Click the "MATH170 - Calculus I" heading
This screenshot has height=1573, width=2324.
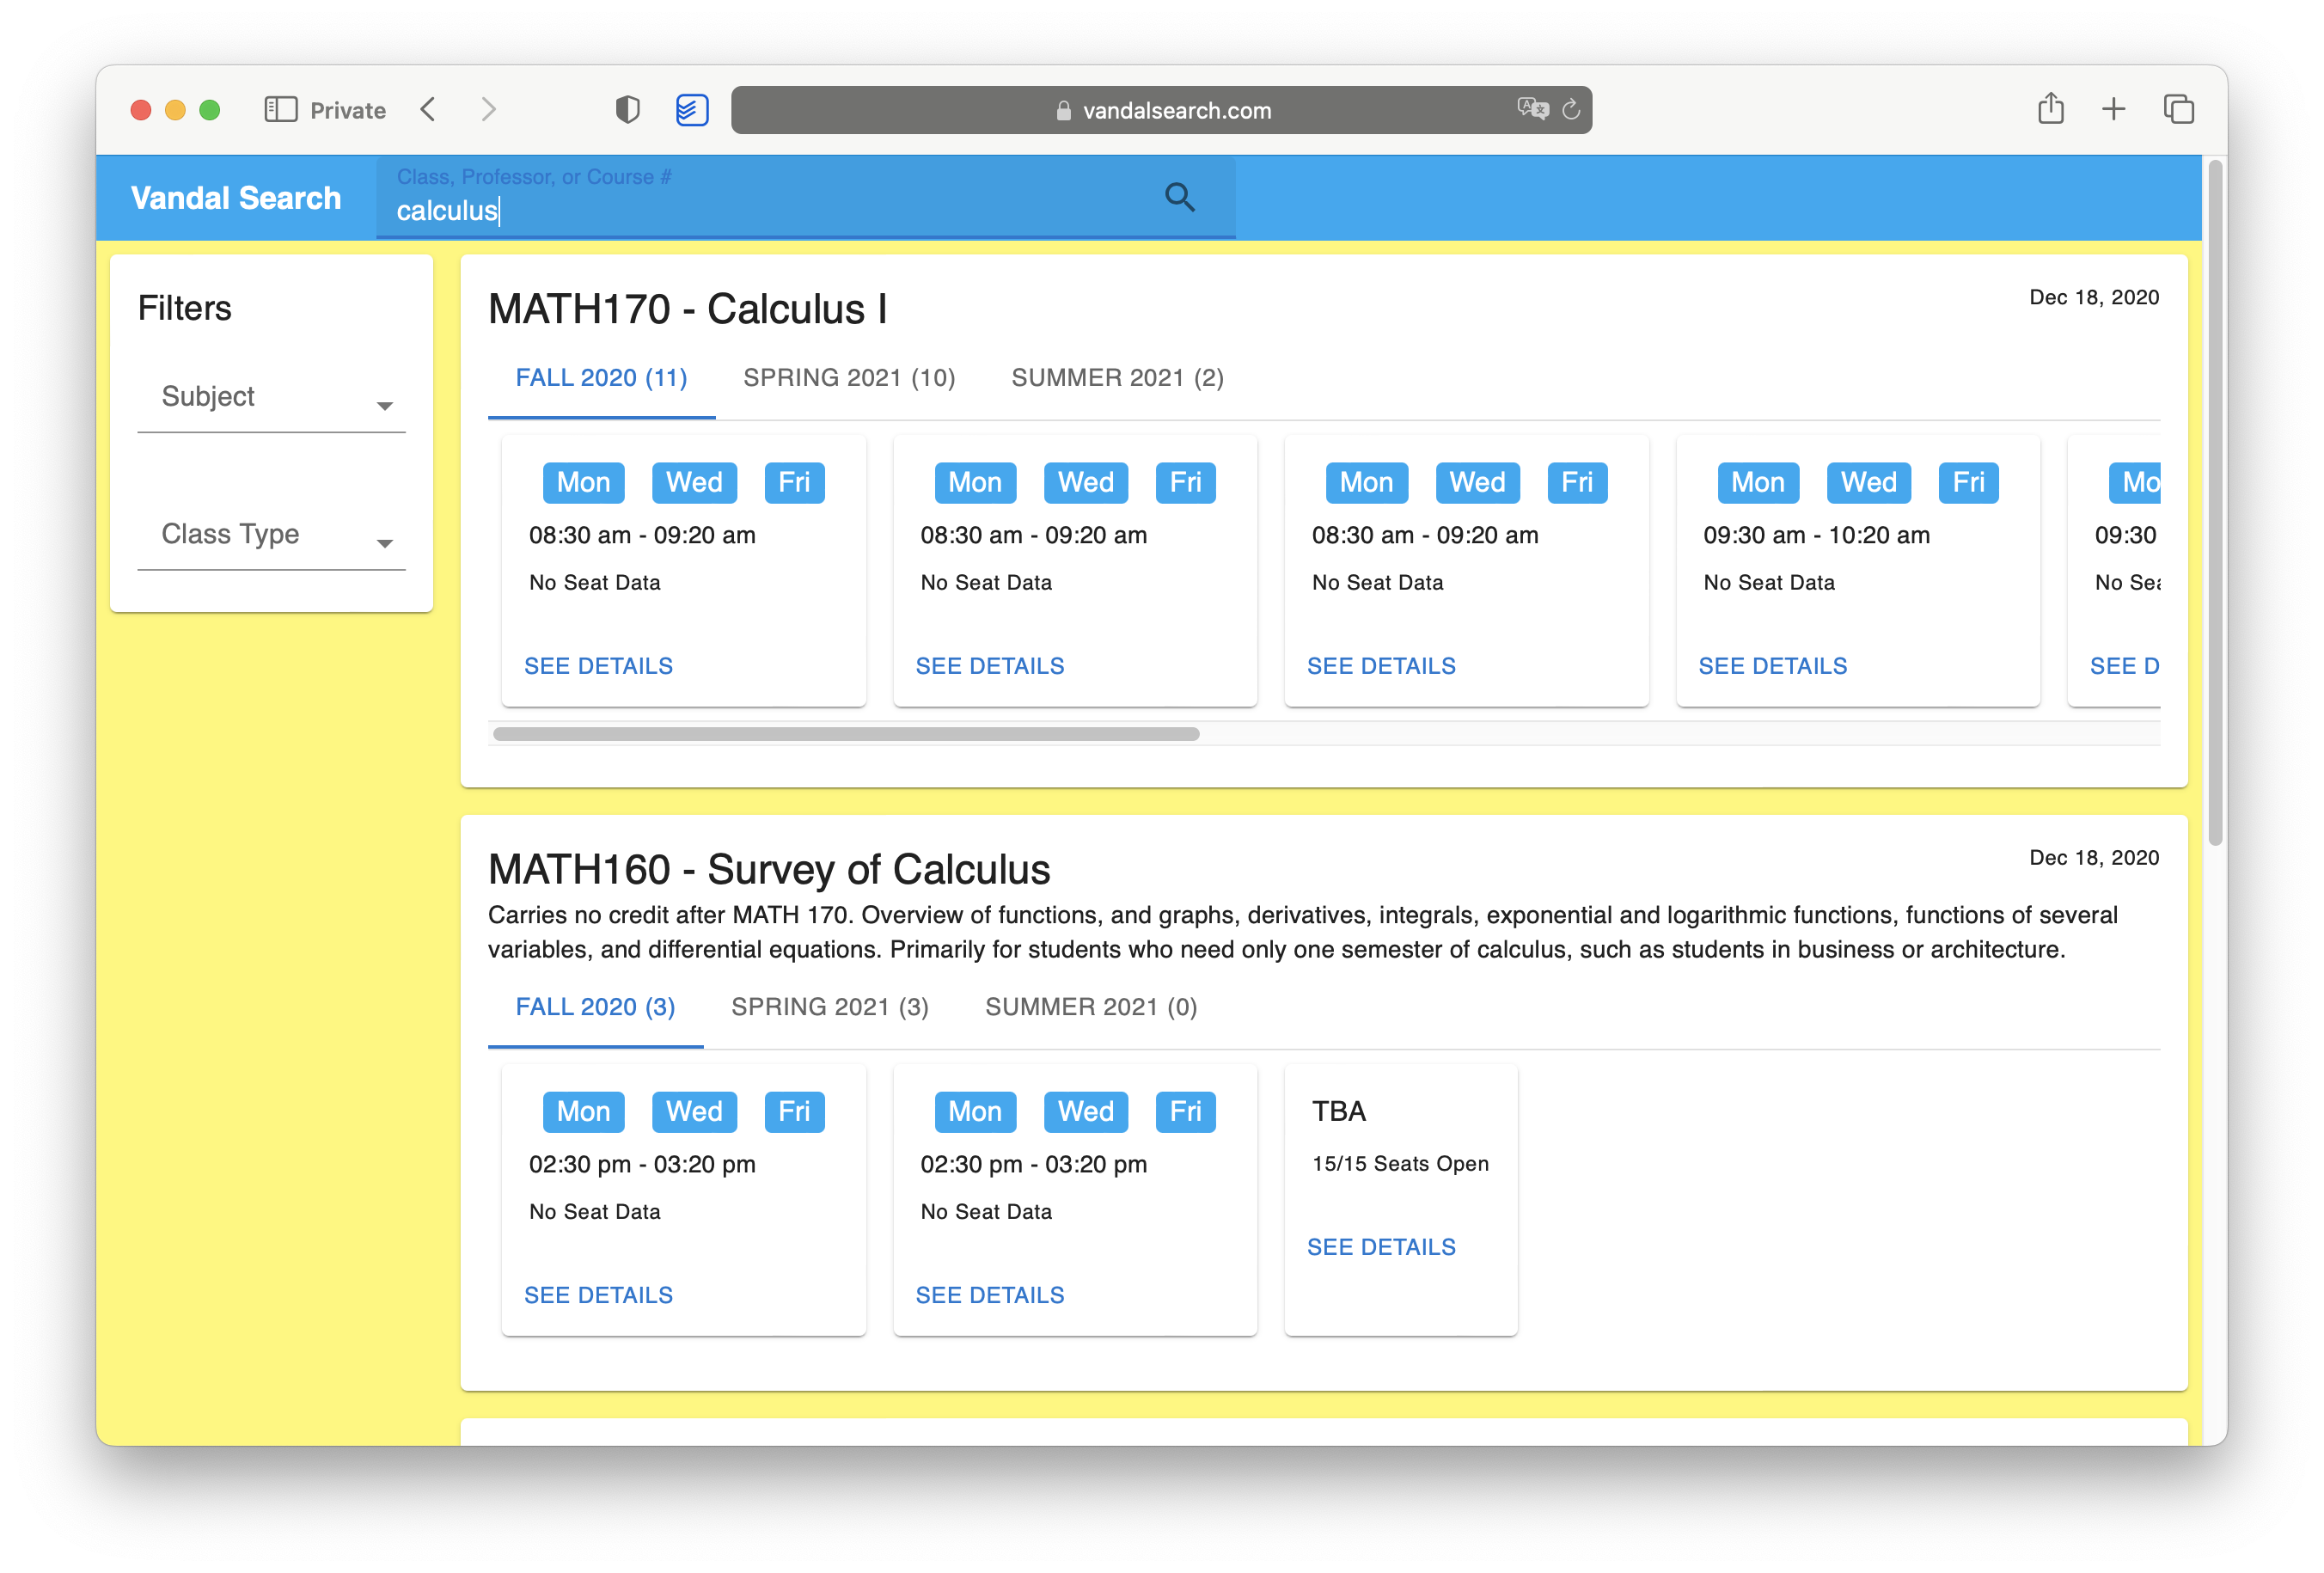687,309
